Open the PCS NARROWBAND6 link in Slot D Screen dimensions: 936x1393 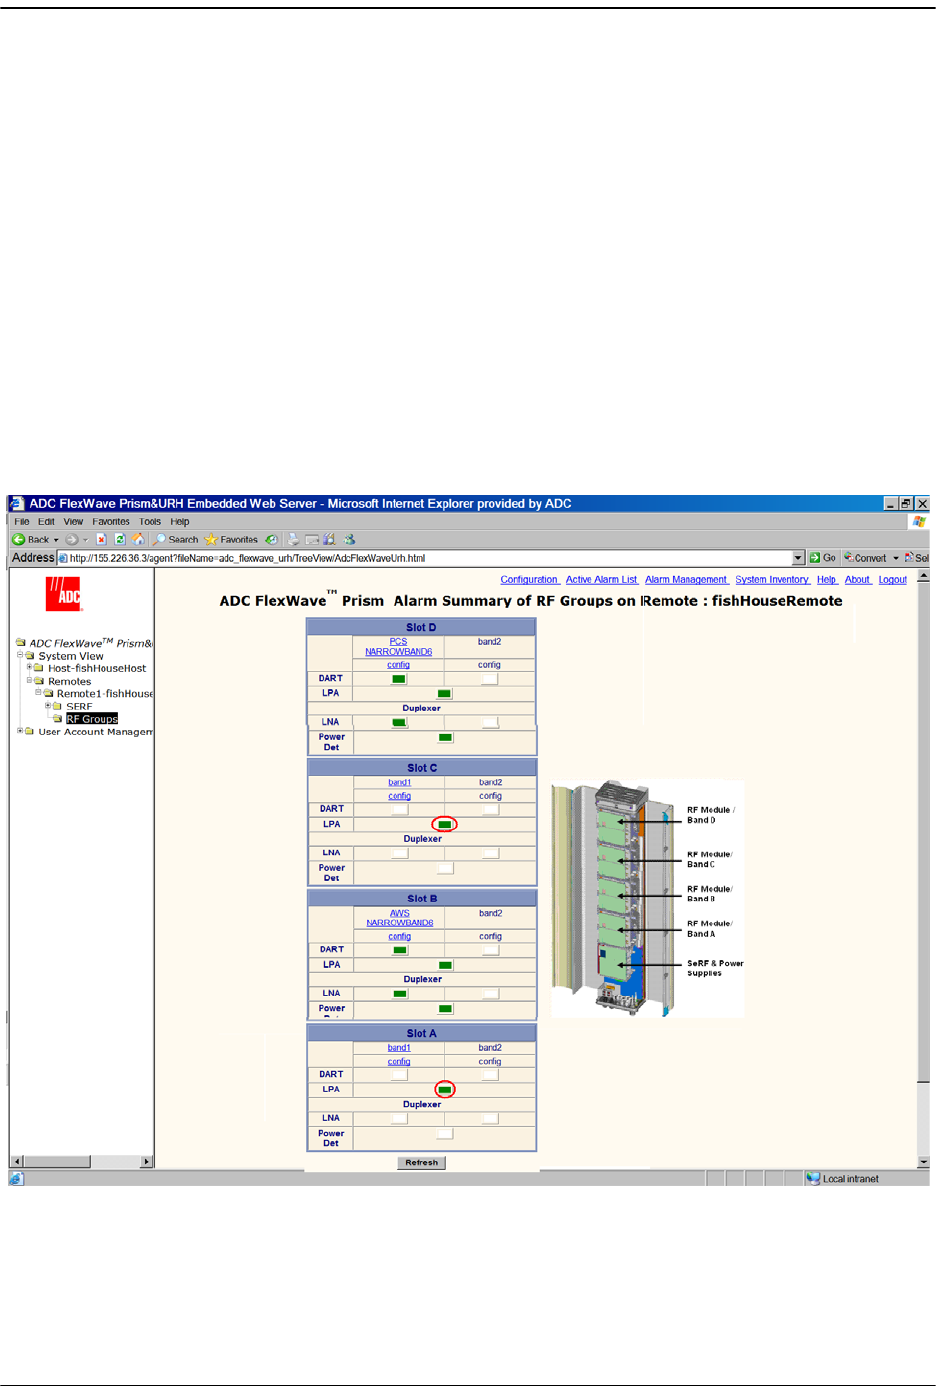[398, 647]
